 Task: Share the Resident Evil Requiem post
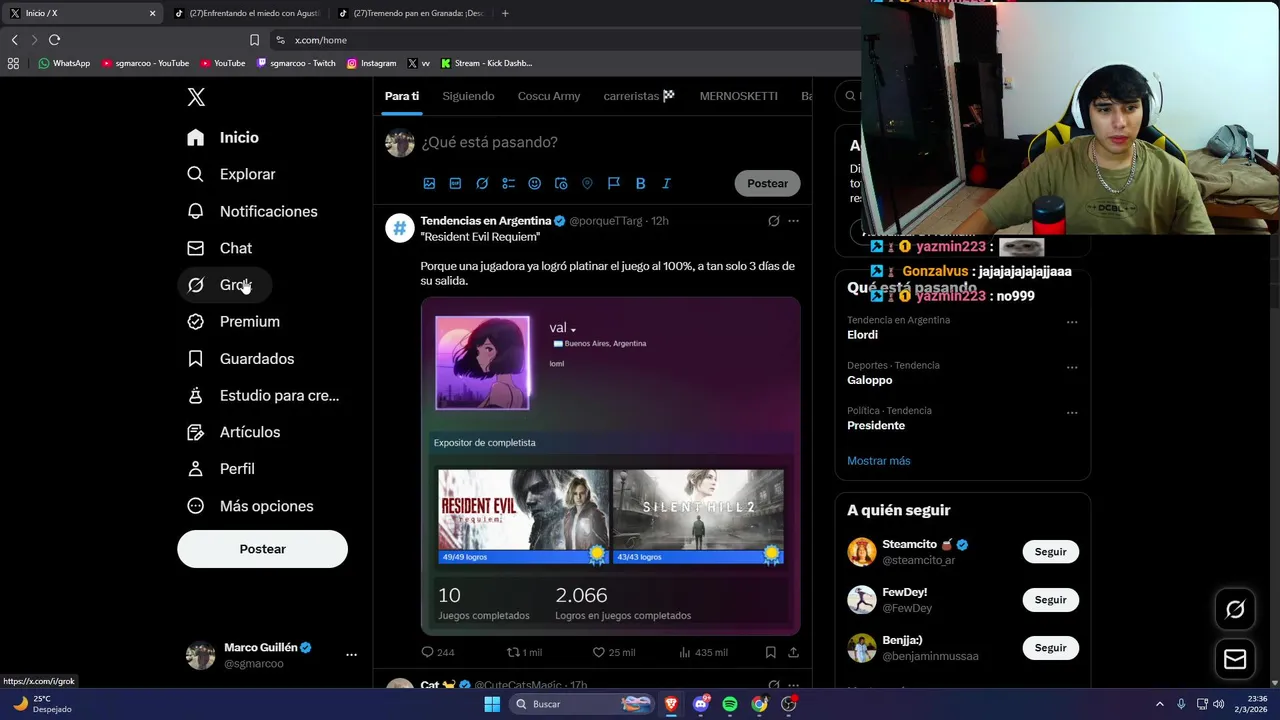point(793,652)
